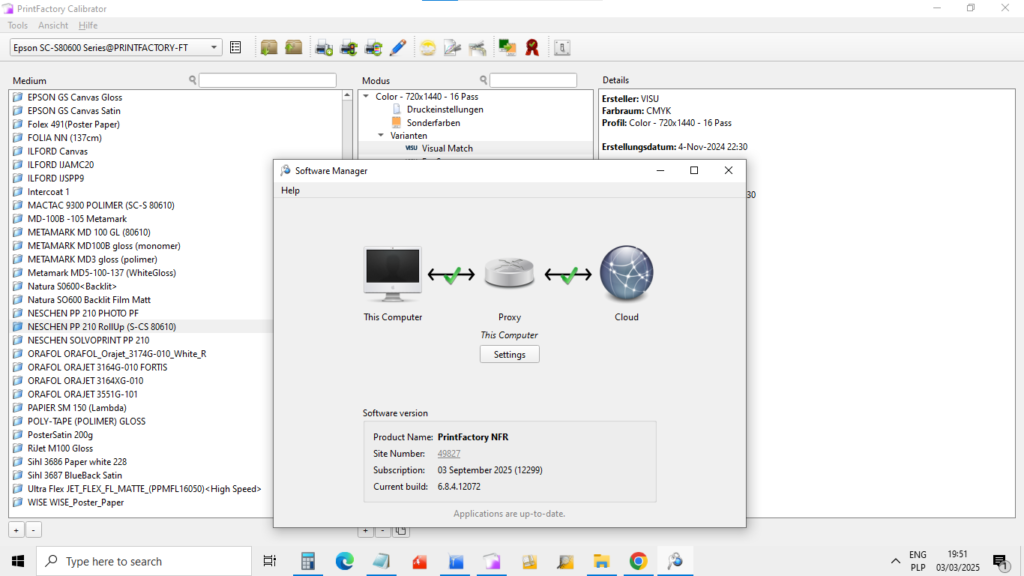Screen dimensions: 1024x576
Task: Click the Settings button under This Computer
Action: tap(509, 353)
